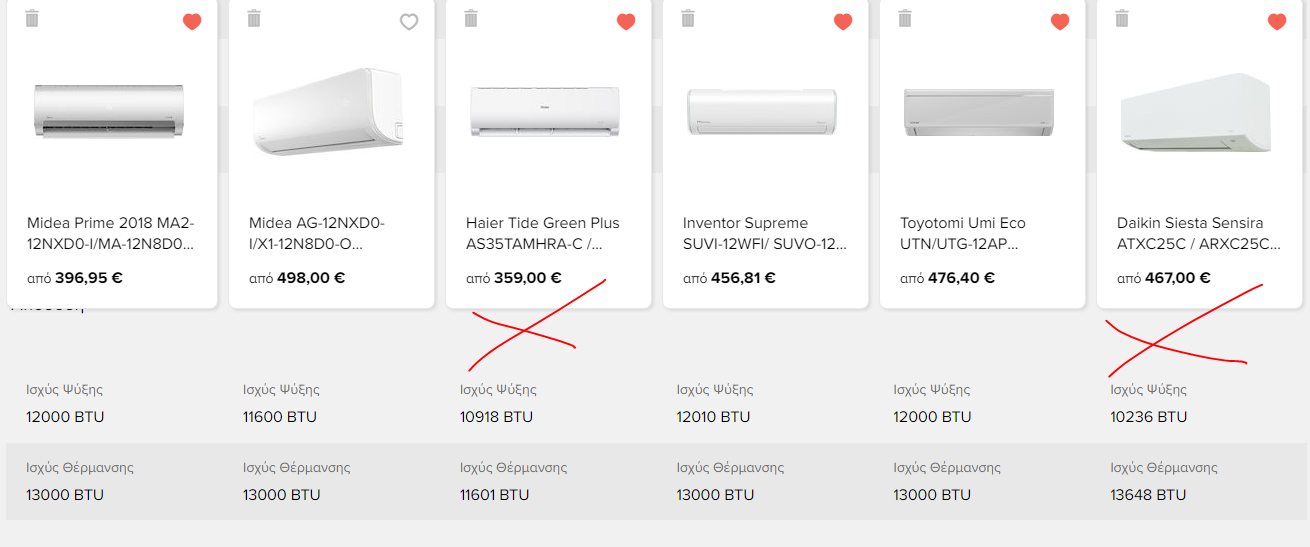Image resolution: width=1310 pixels, height=547 pixels.
Task: Open Toyotomi Umi Eco title link
Action: point(963,233)
